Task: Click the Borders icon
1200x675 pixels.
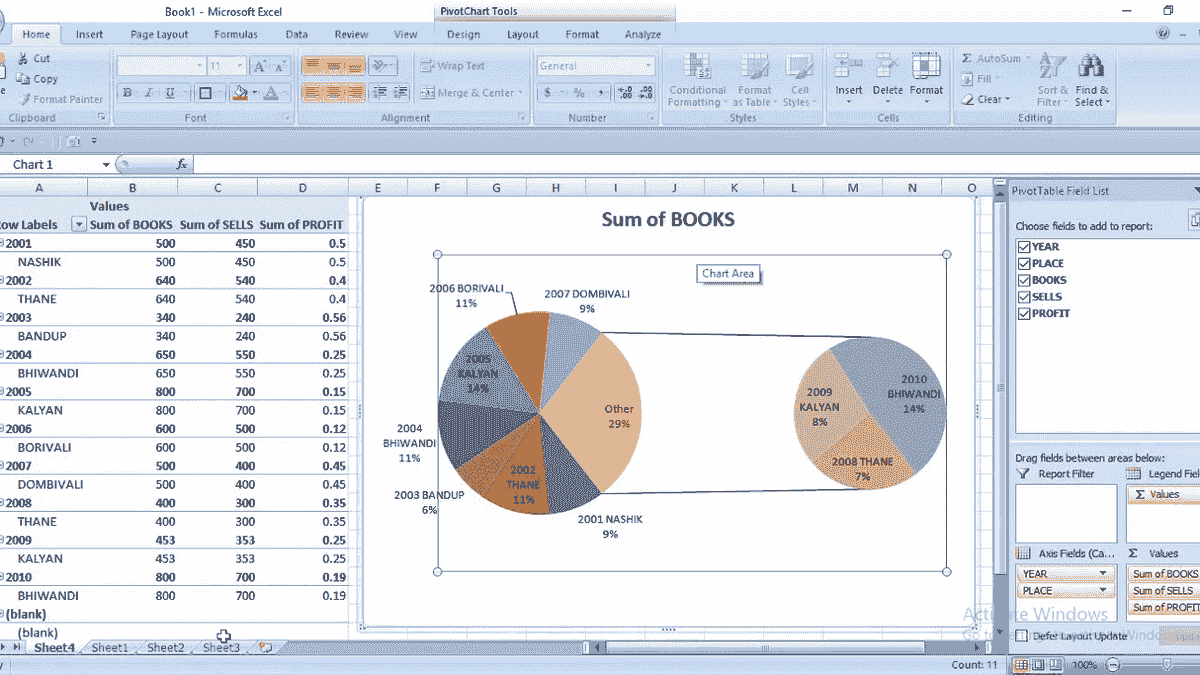Action: point(205,93)
